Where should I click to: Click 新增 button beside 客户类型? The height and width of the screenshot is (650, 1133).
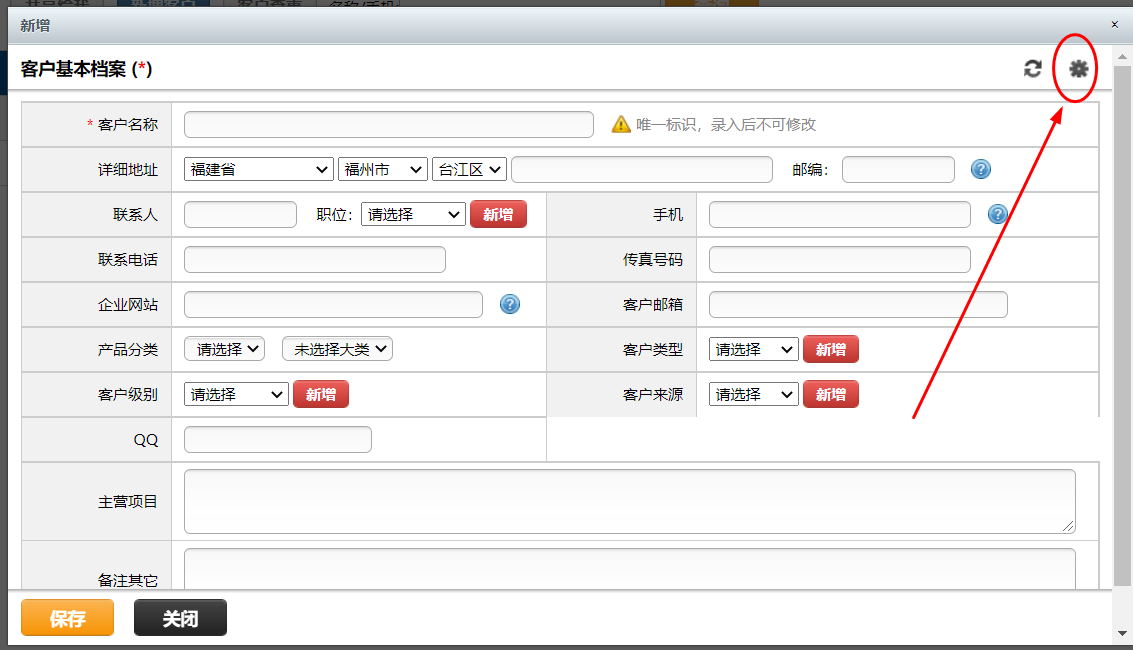pyautogui.click(x=831, y=350)
